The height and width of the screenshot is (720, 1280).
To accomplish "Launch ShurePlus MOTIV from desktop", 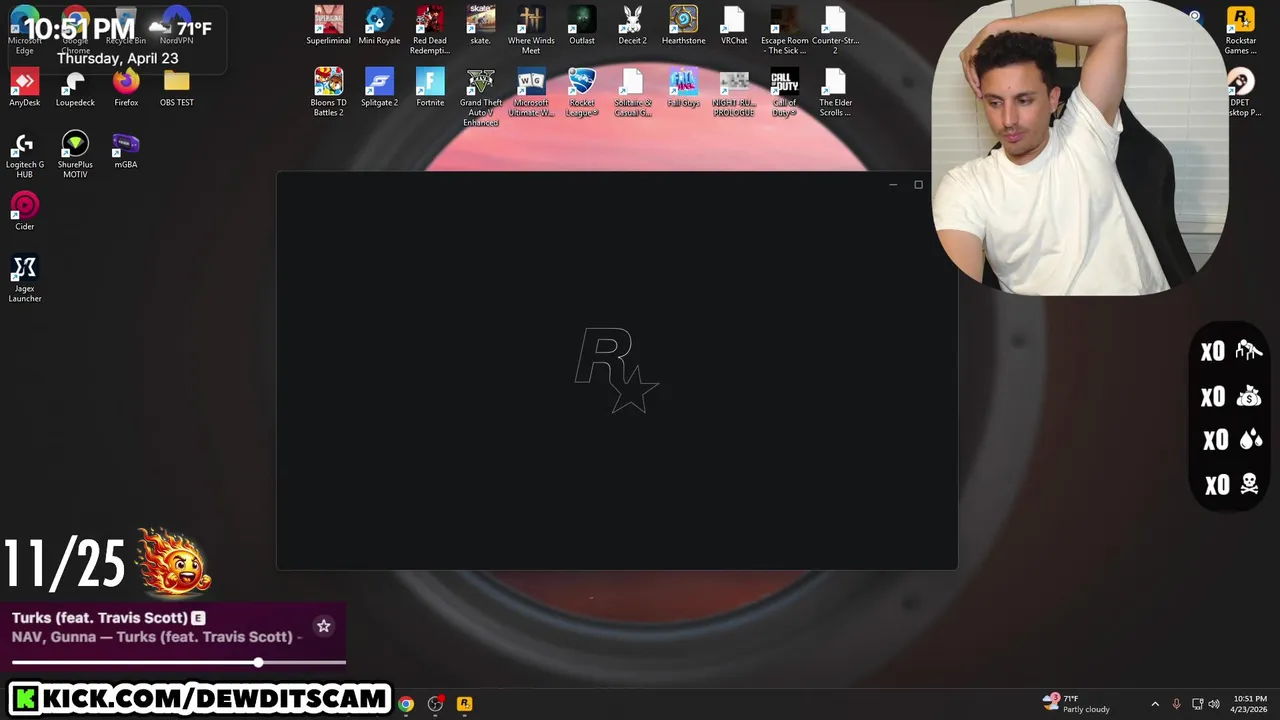I will (75, 155).
